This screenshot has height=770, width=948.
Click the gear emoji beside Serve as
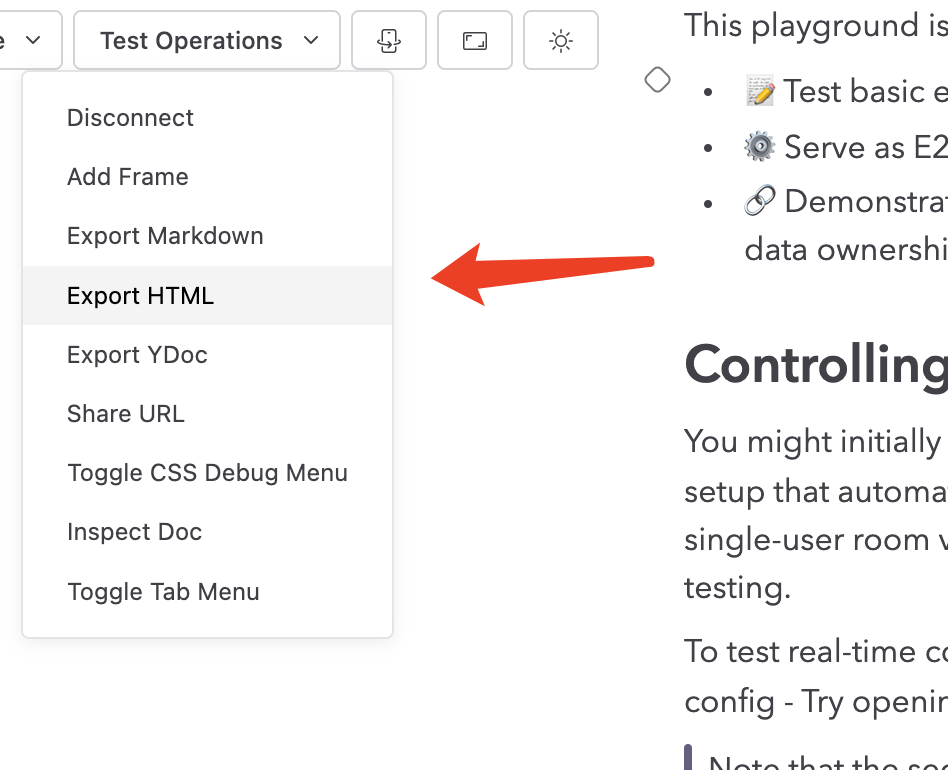click(x=760, y=146)
